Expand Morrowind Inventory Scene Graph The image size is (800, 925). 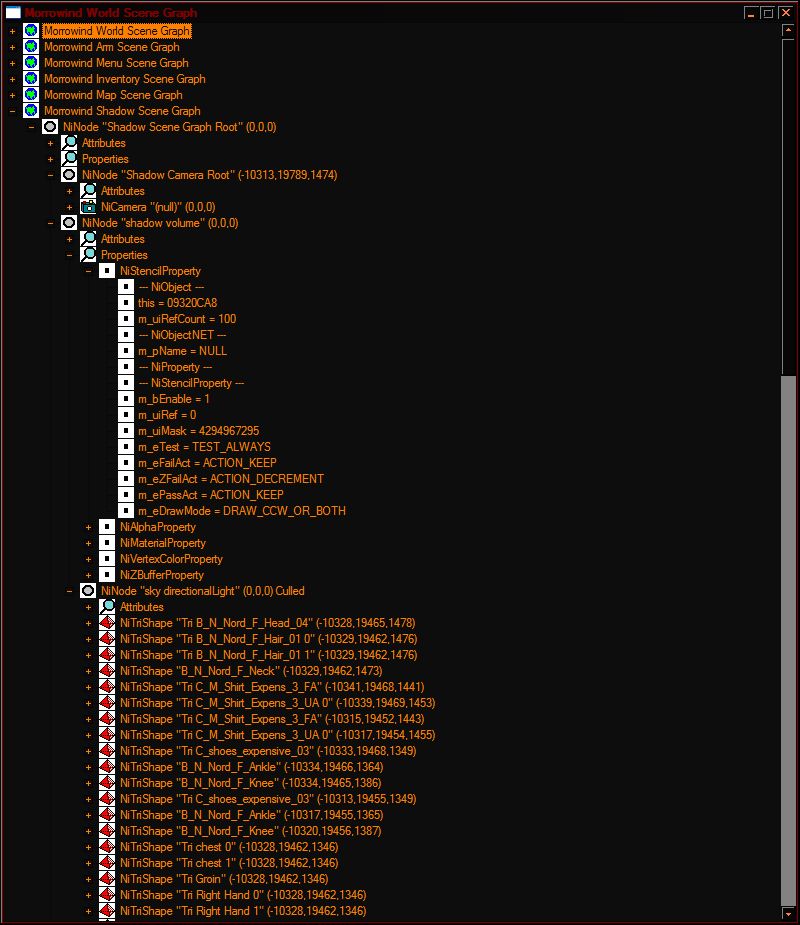click(x=12, y=78)
